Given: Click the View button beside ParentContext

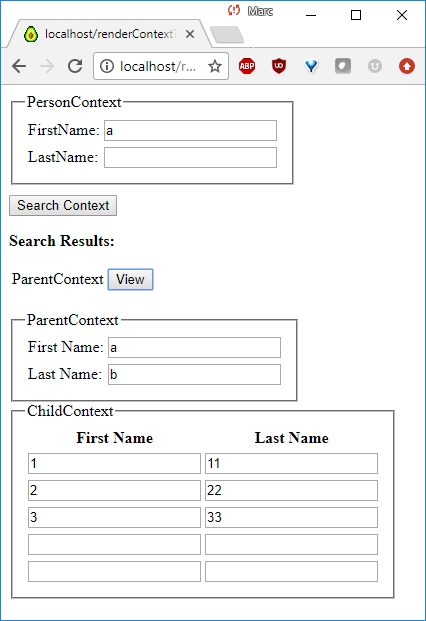Looking at the screenshot, I should coord(130,280).
